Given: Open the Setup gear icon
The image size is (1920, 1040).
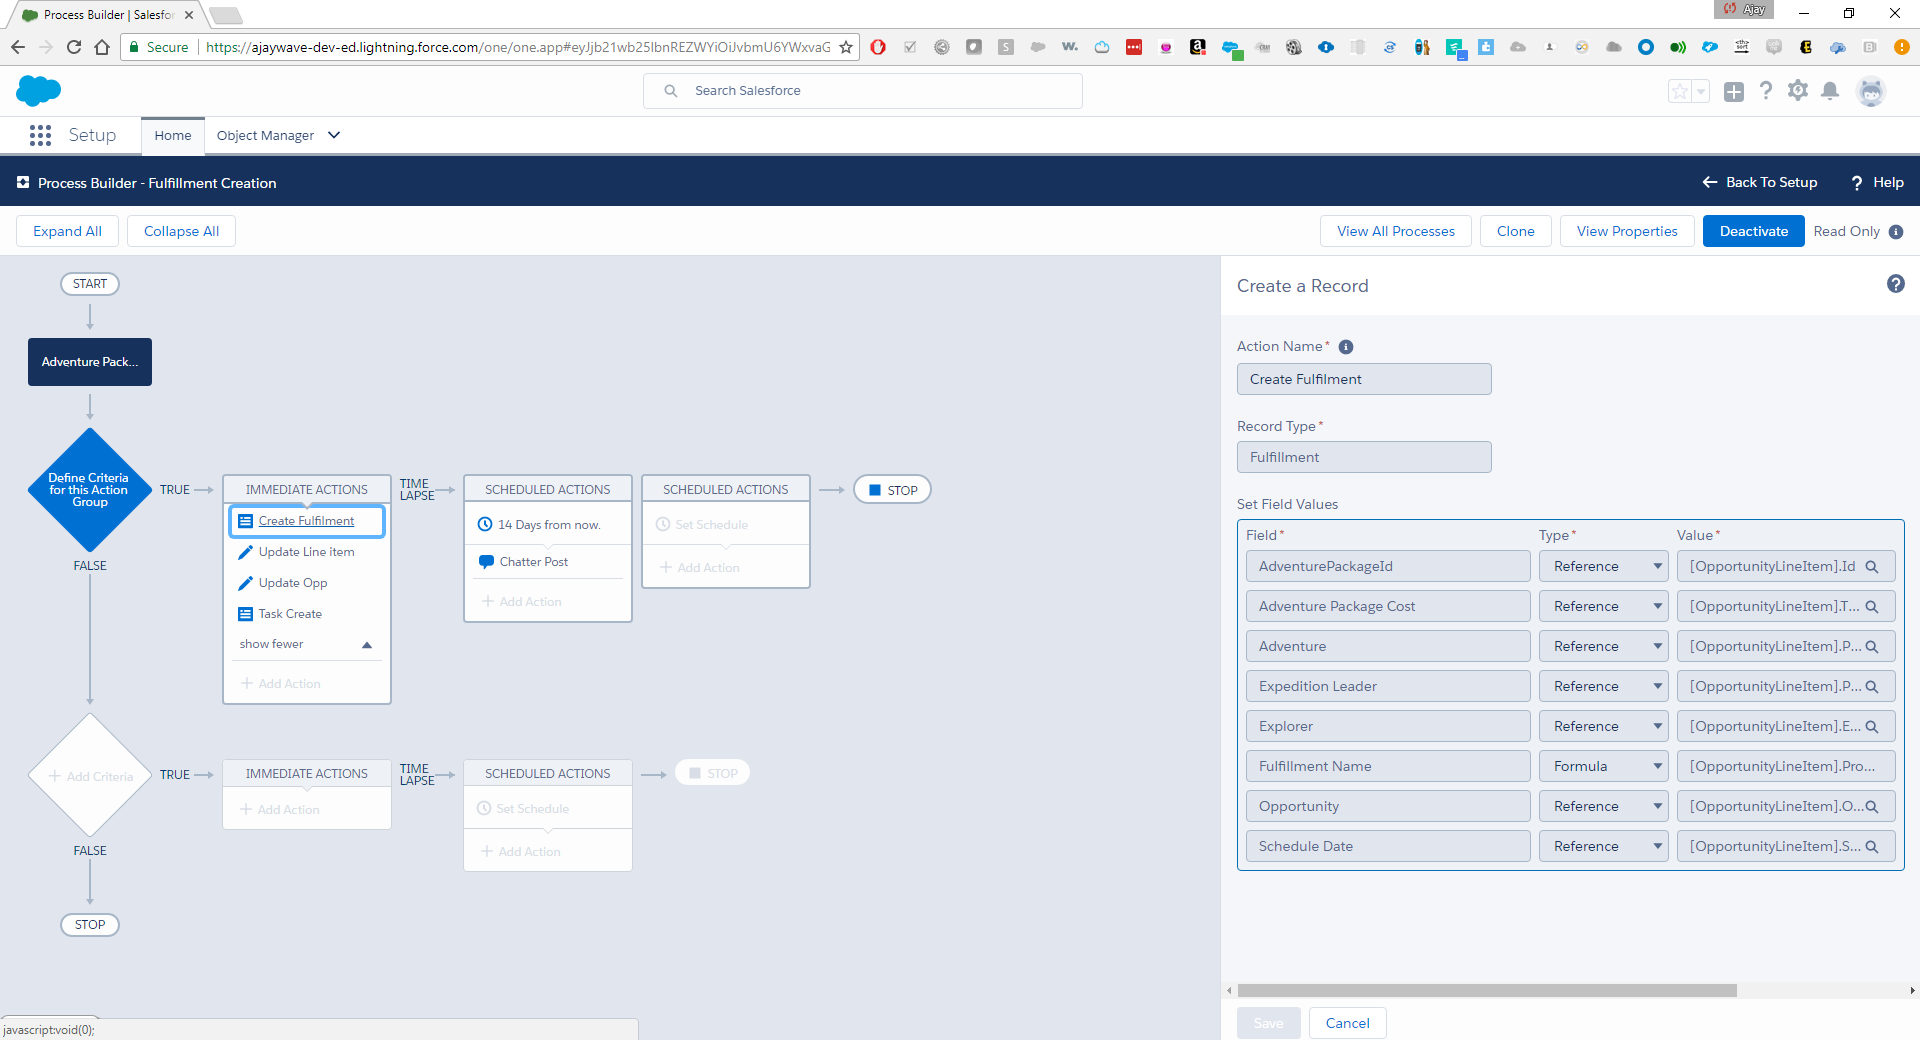Looking at the screenshot, I should (x=1798, y=91).
